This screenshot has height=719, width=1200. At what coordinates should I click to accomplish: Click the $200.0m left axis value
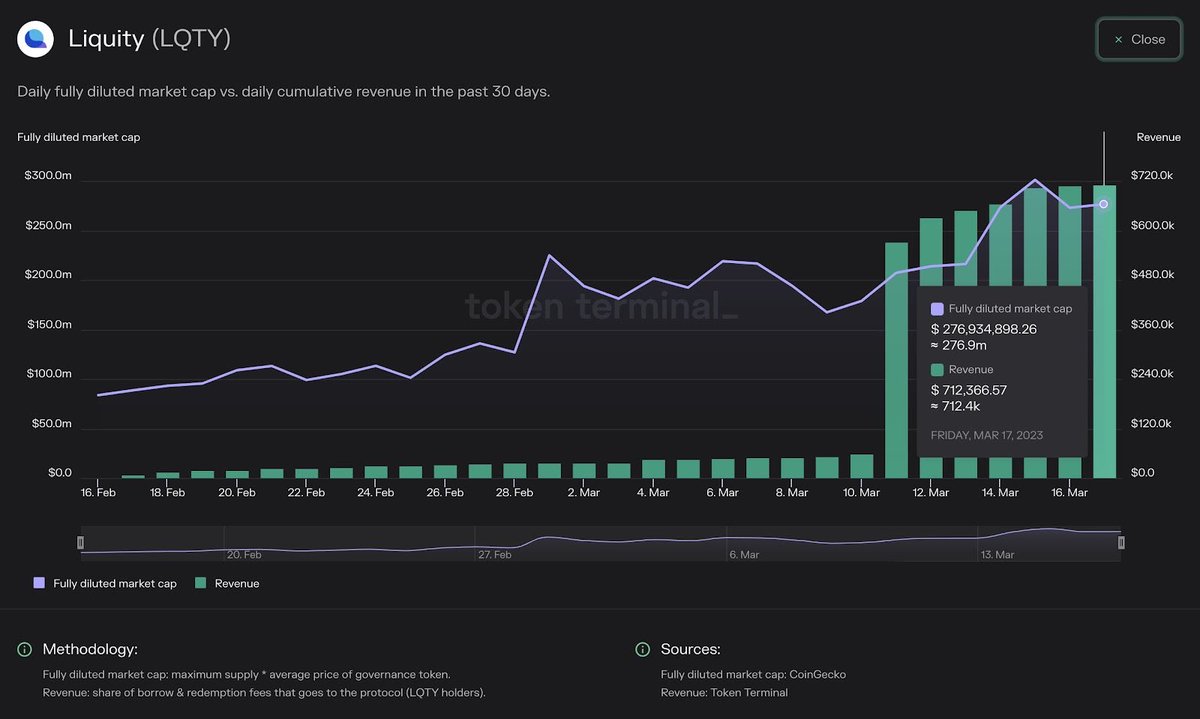(48, 275)
